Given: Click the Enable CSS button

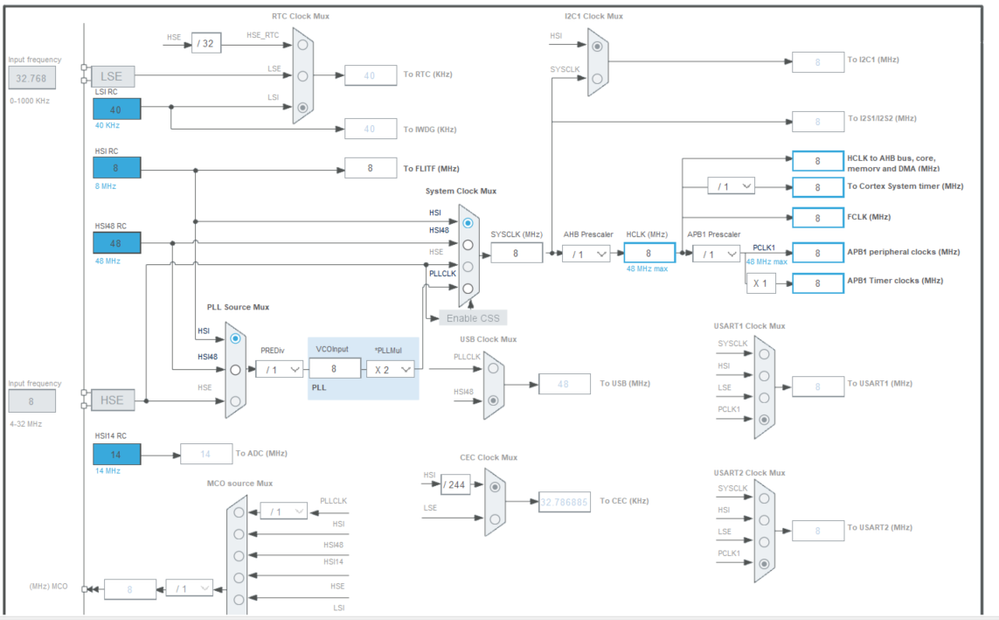Looking at the screenshot, I should (x=473, y=318).
